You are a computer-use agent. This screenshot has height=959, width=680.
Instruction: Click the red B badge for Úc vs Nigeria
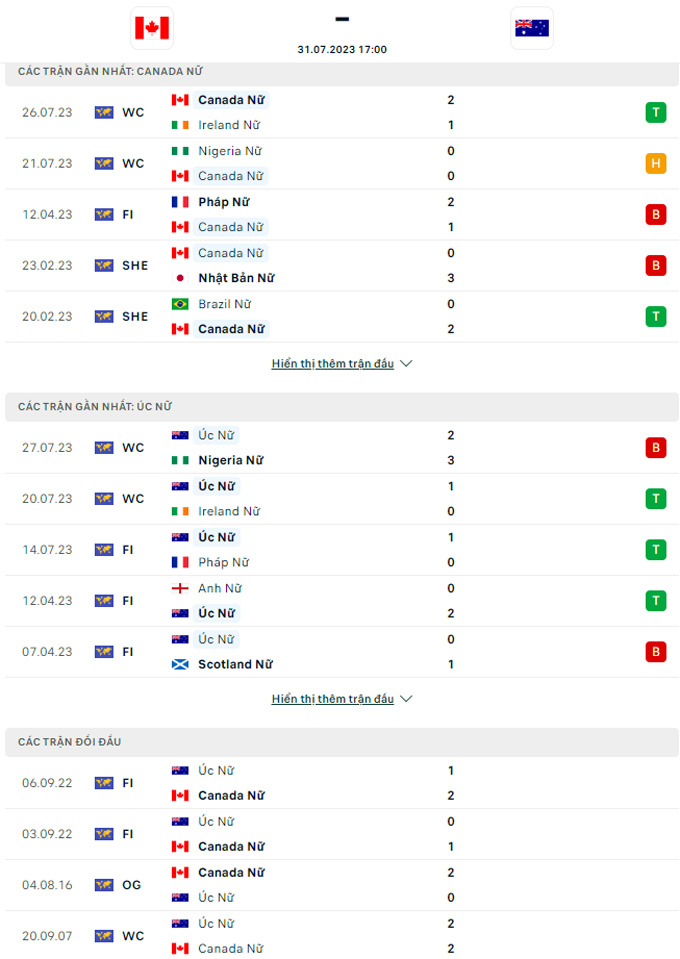point(656,447)
